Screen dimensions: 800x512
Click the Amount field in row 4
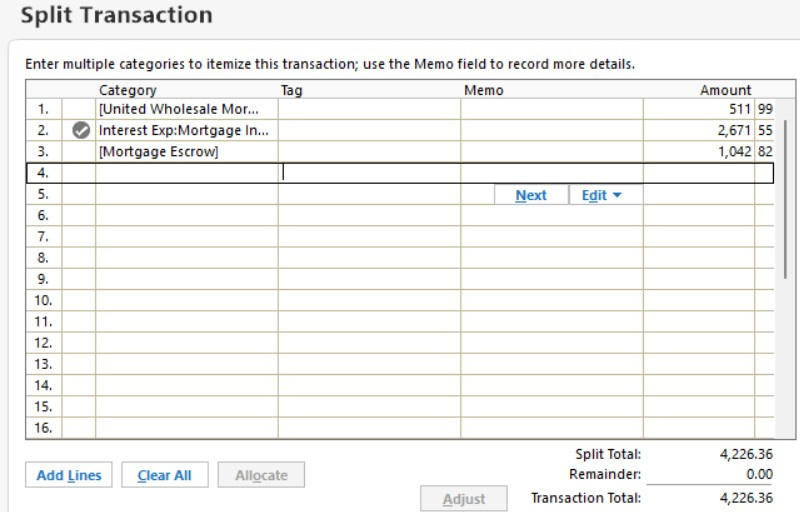pyautogui.click(x=708, y=173)
